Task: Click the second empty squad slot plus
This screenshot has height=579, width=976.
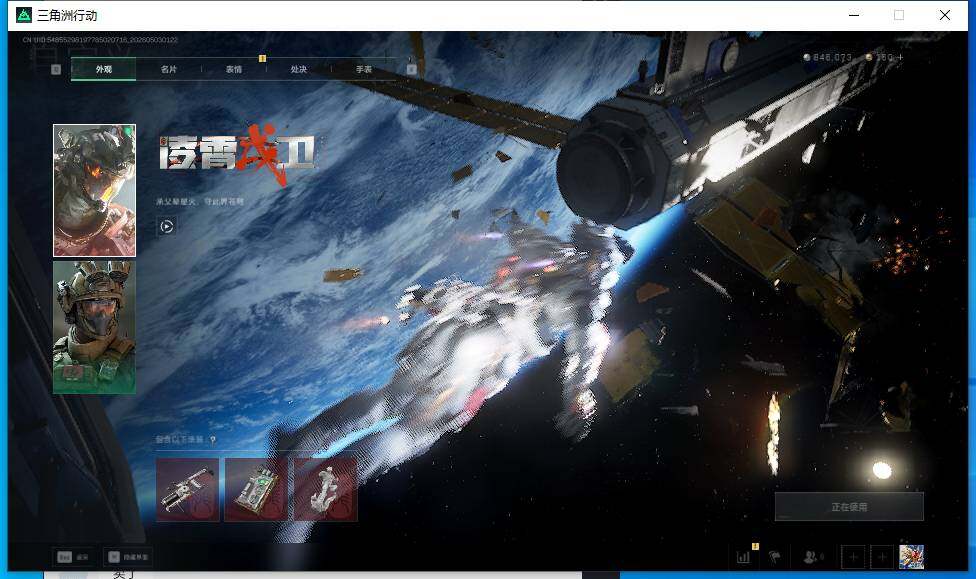Action: click(x=881, y=557)
